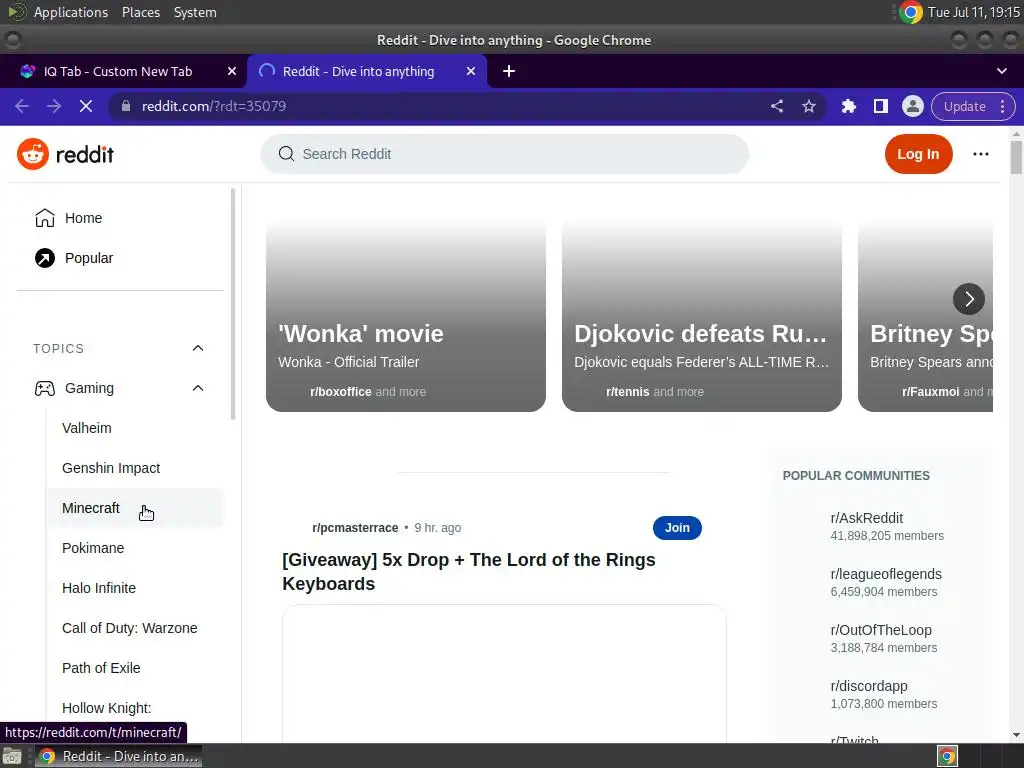Image resolution: width=1024 pixels, height=768 pixels.
Task: Open the r/OutOfTheLoop community
Action: coord(881,630)
